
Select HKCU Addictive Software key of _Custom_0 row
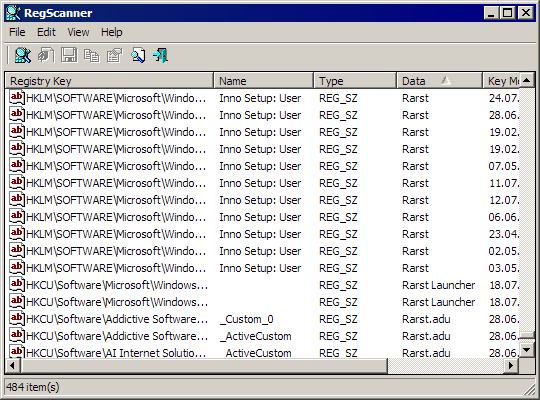coord(117,319)
